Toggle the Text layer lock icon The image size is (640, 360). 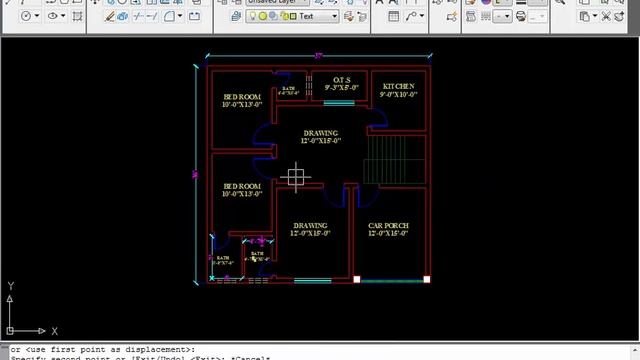(x=284, y=16)
